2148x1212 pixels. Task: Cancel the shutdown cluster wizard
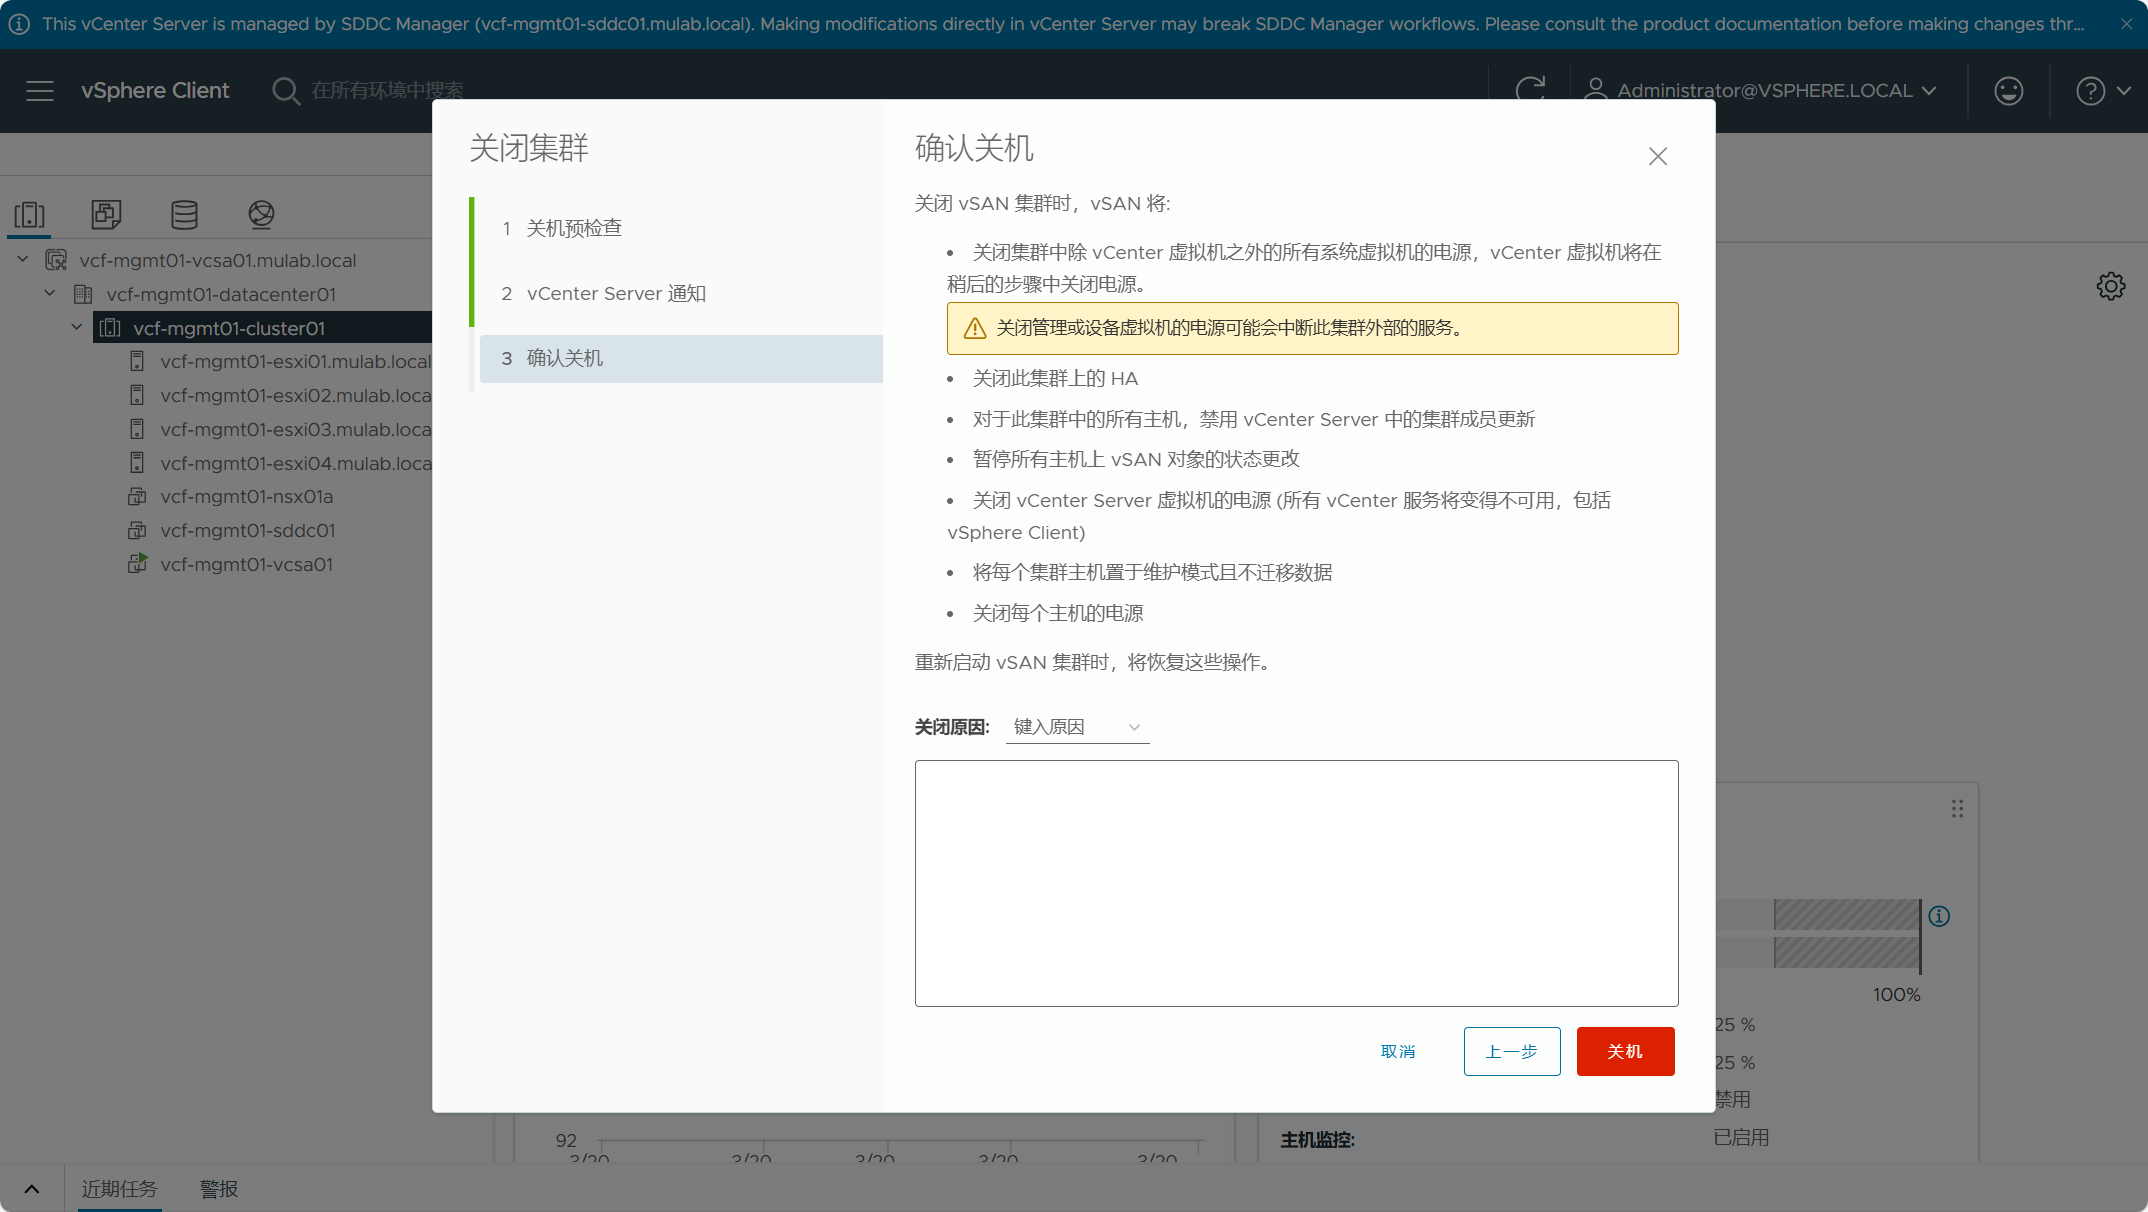1398,1052
